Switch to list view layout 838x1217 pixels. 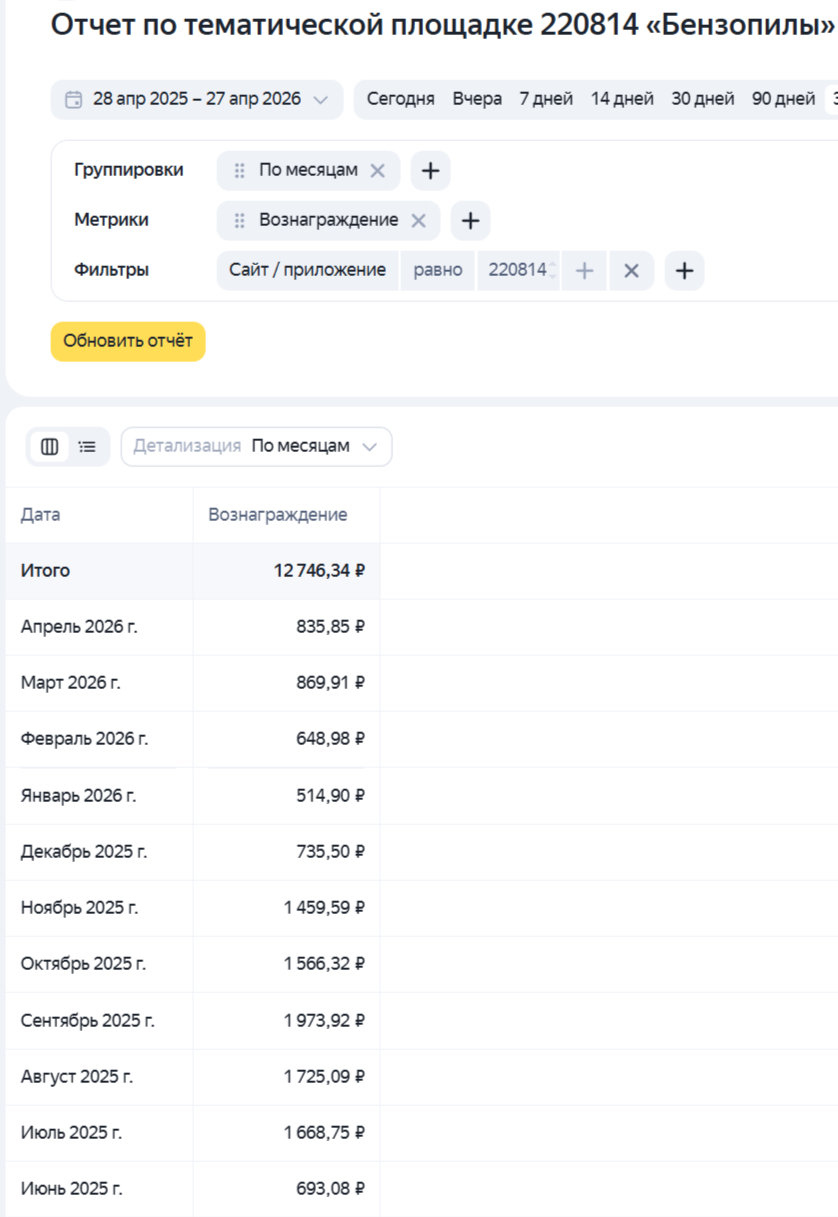(88, 447)
